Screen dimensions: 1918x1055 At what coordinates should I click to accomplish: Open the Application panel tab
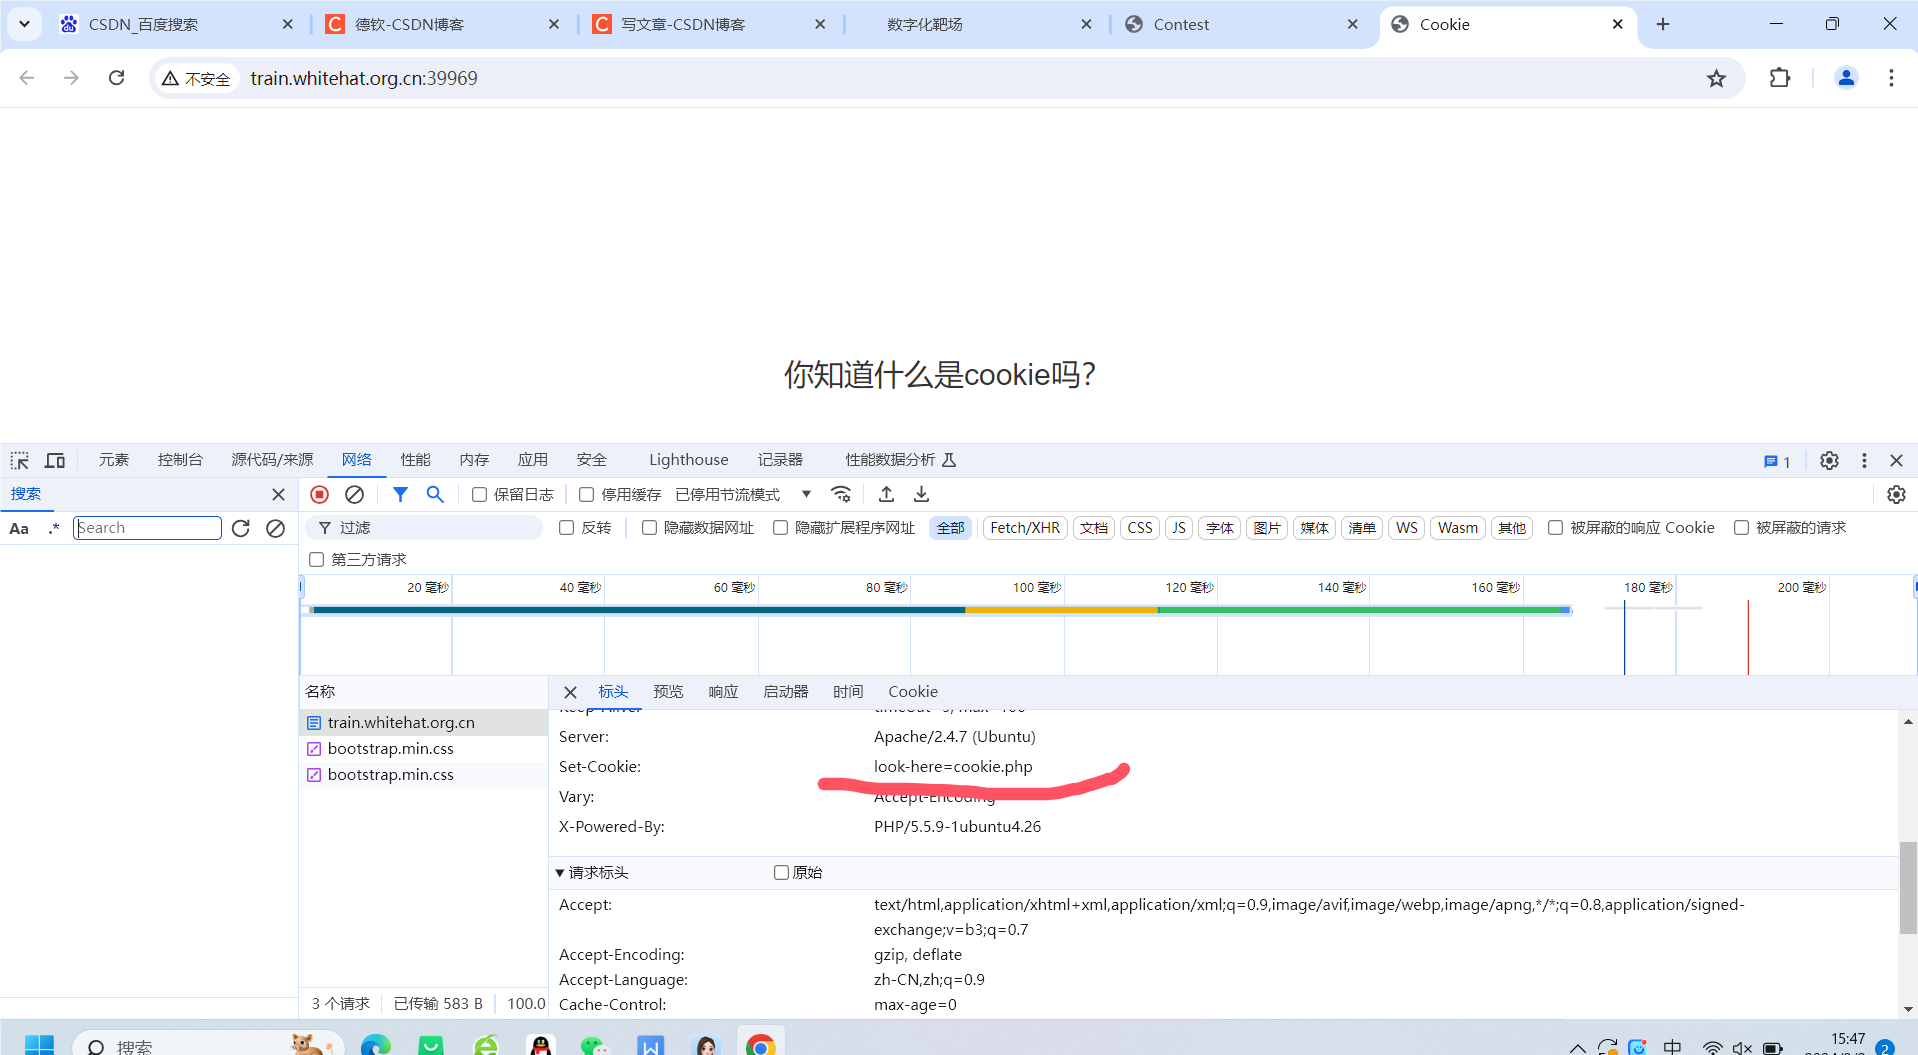coord(533,460)
